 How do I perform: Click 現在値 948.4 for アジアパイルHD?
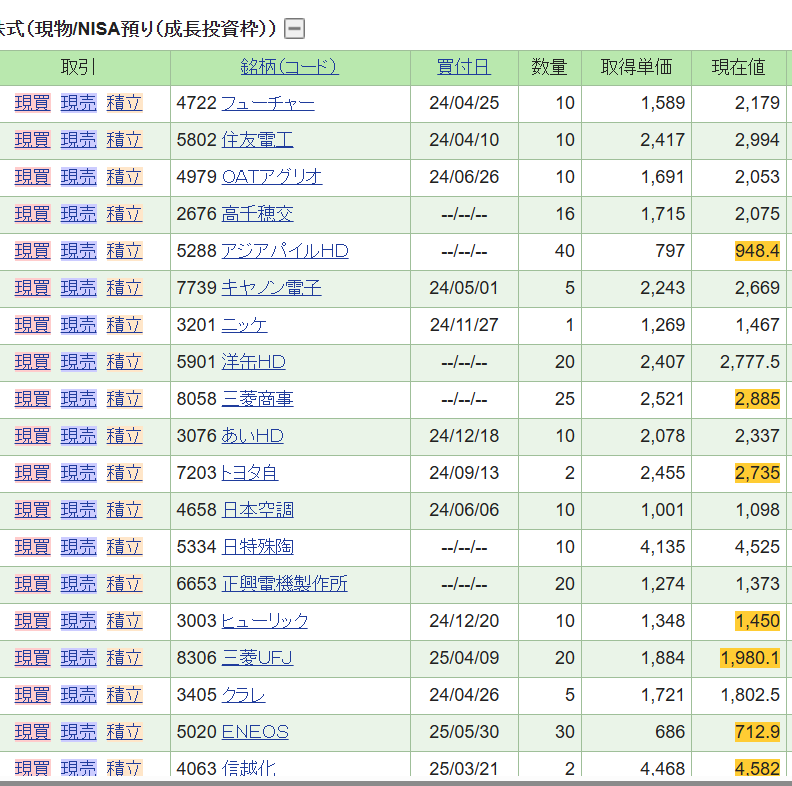point(757,251)
